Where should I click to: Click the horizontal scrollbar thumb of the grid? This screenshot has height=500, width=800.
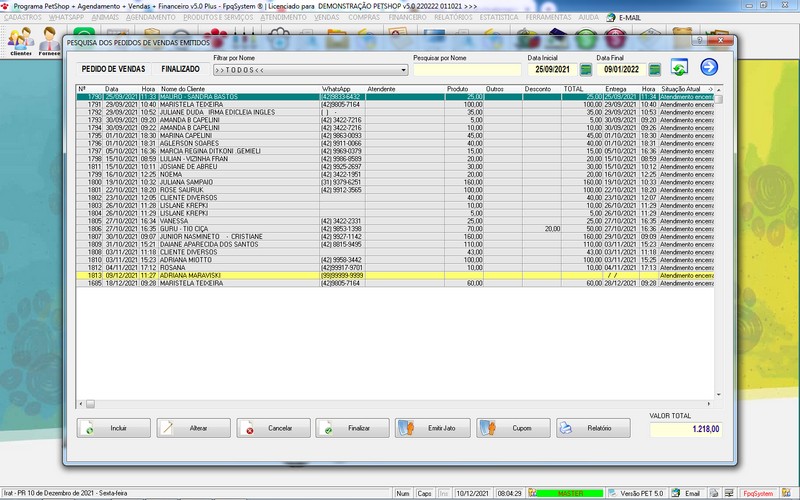[90, 404]
